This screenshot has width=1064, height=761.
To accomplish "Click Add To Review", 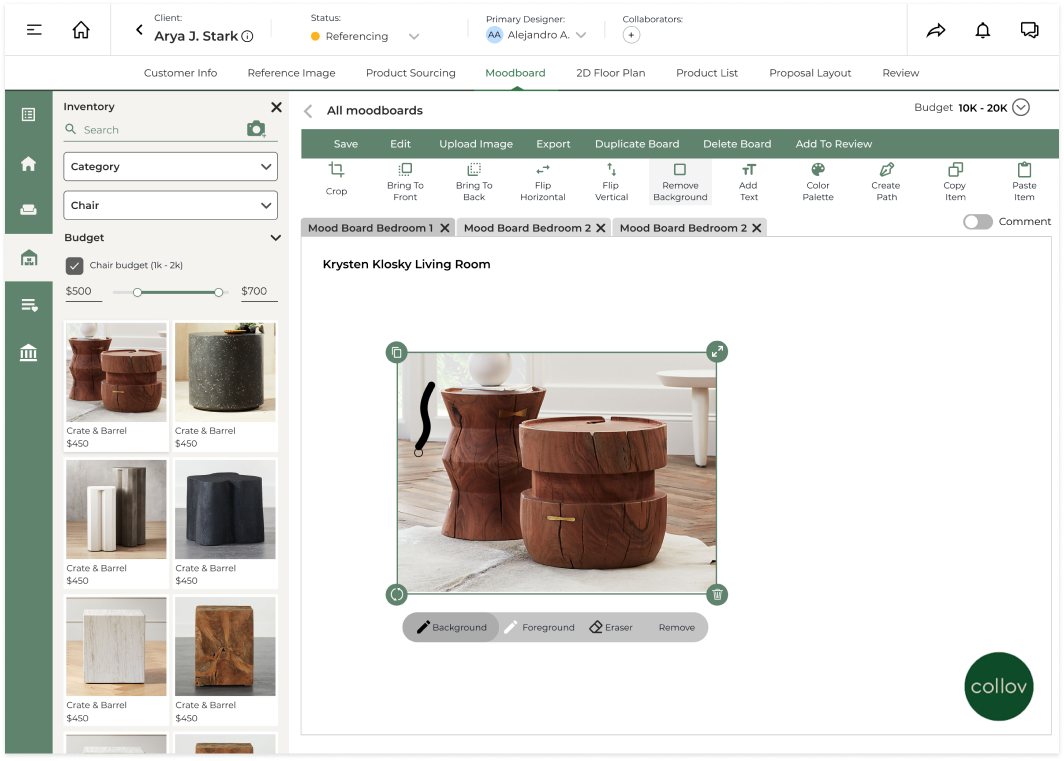I will (x=833, y=144).
